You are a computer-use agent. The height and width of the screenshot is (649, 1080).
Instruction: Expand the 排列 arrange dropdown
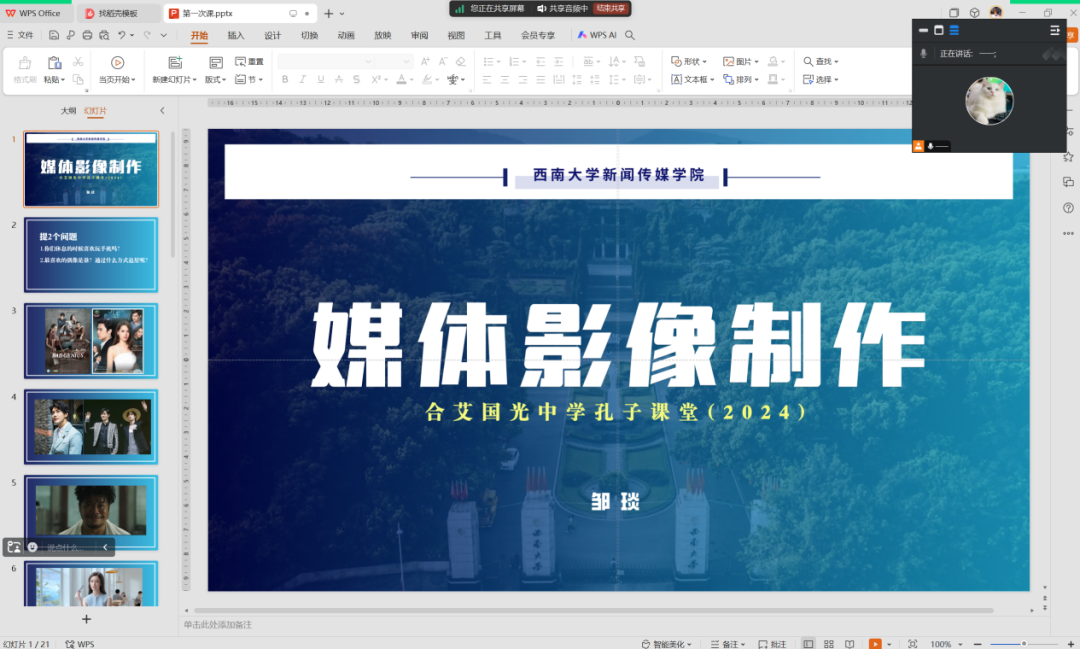point(744,78)
